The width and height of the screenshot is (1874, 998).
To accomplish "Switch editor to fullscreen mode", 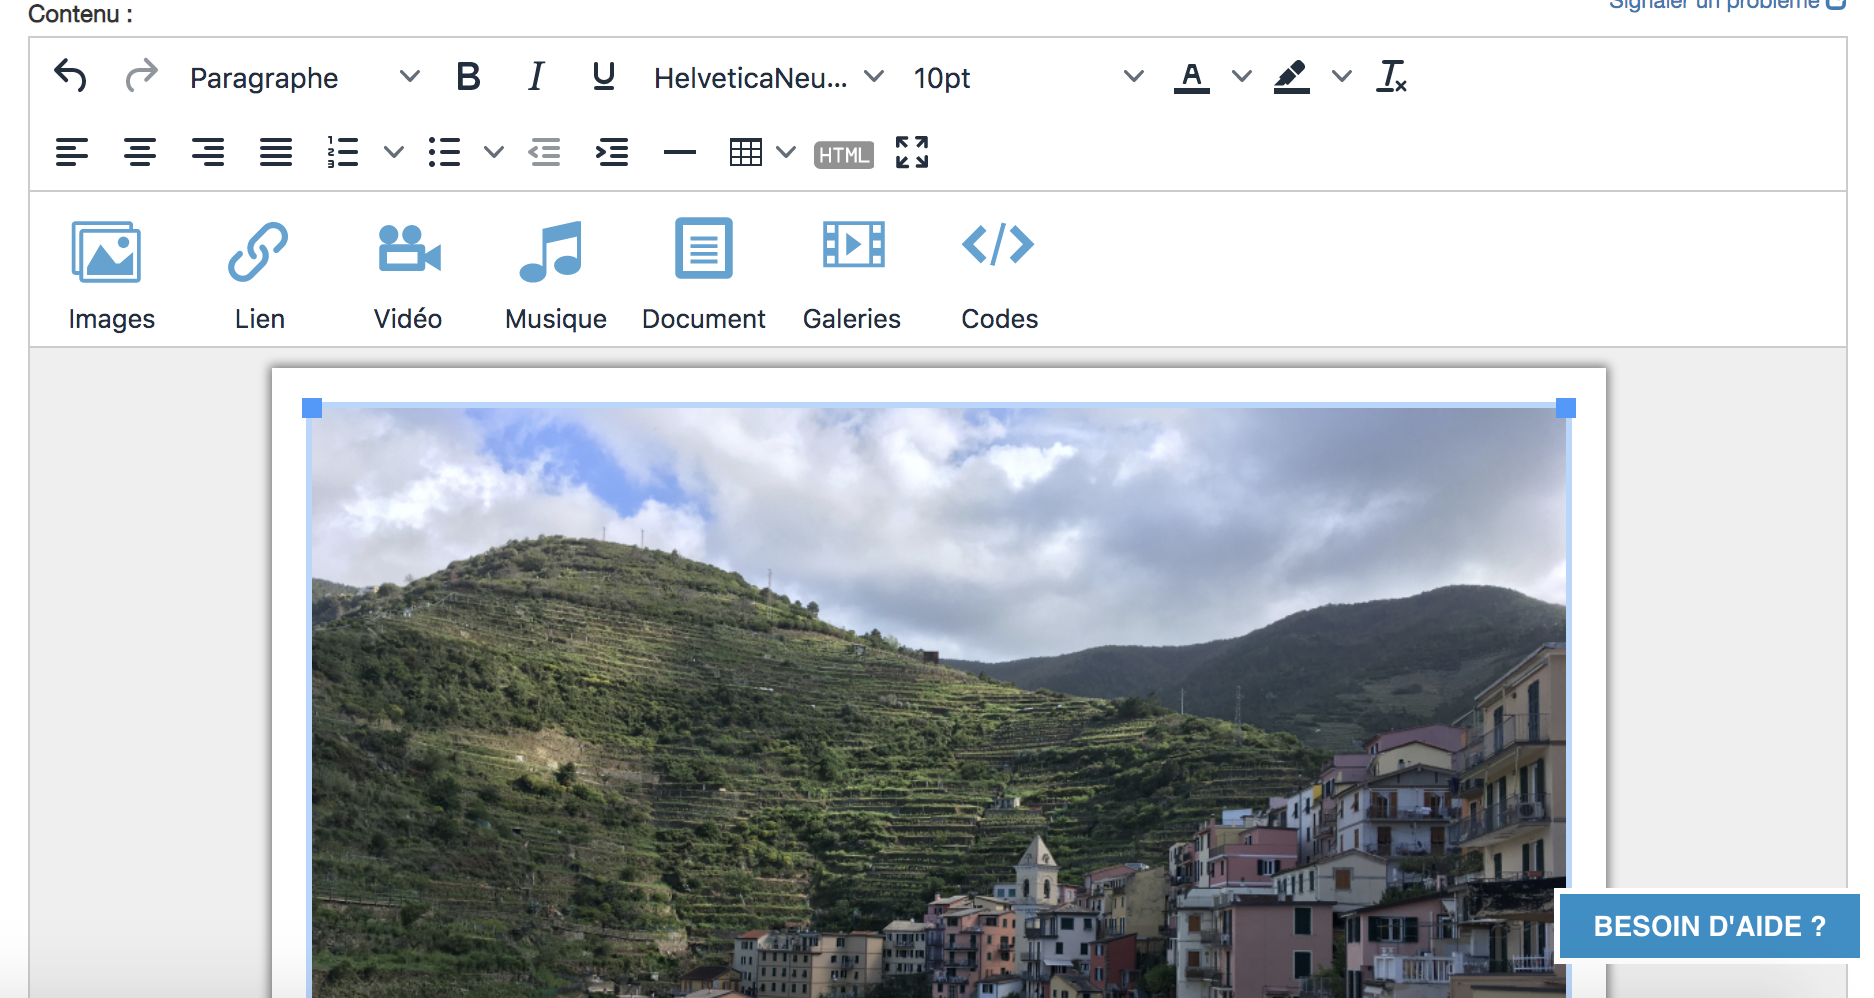I will pos(912,152).
